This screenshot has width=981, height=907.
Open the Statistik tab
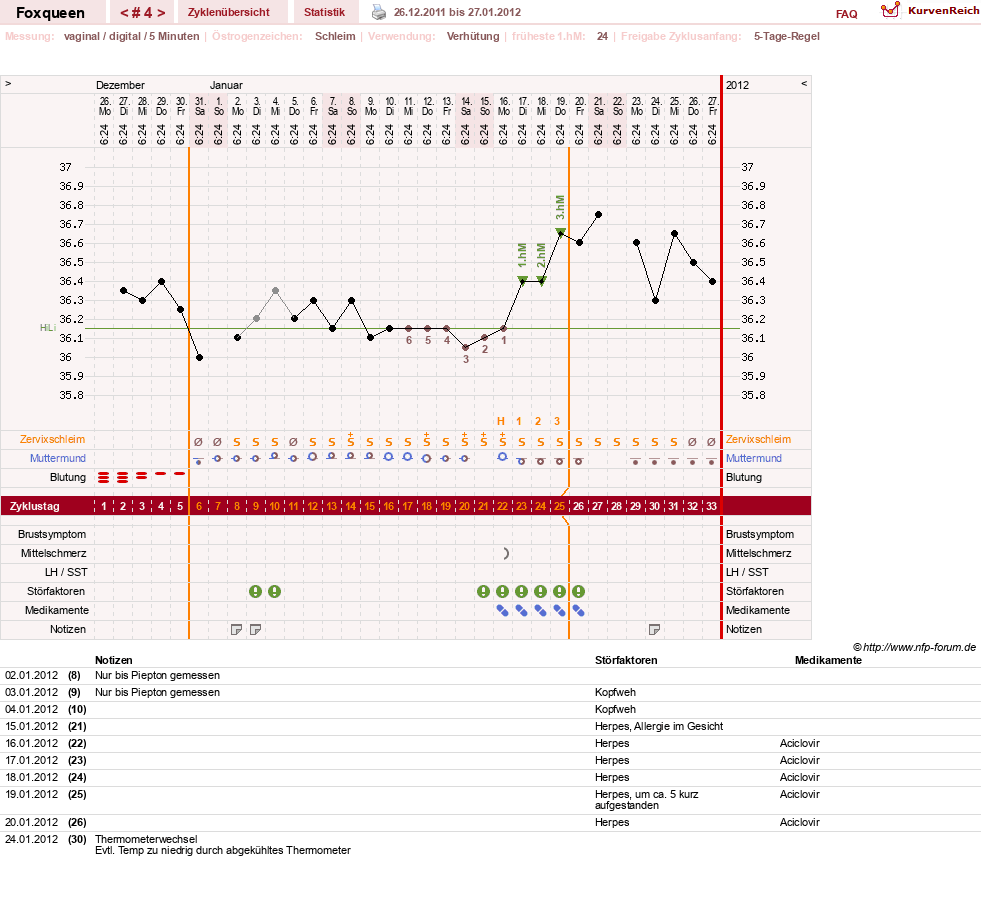[x=324, y=13]
